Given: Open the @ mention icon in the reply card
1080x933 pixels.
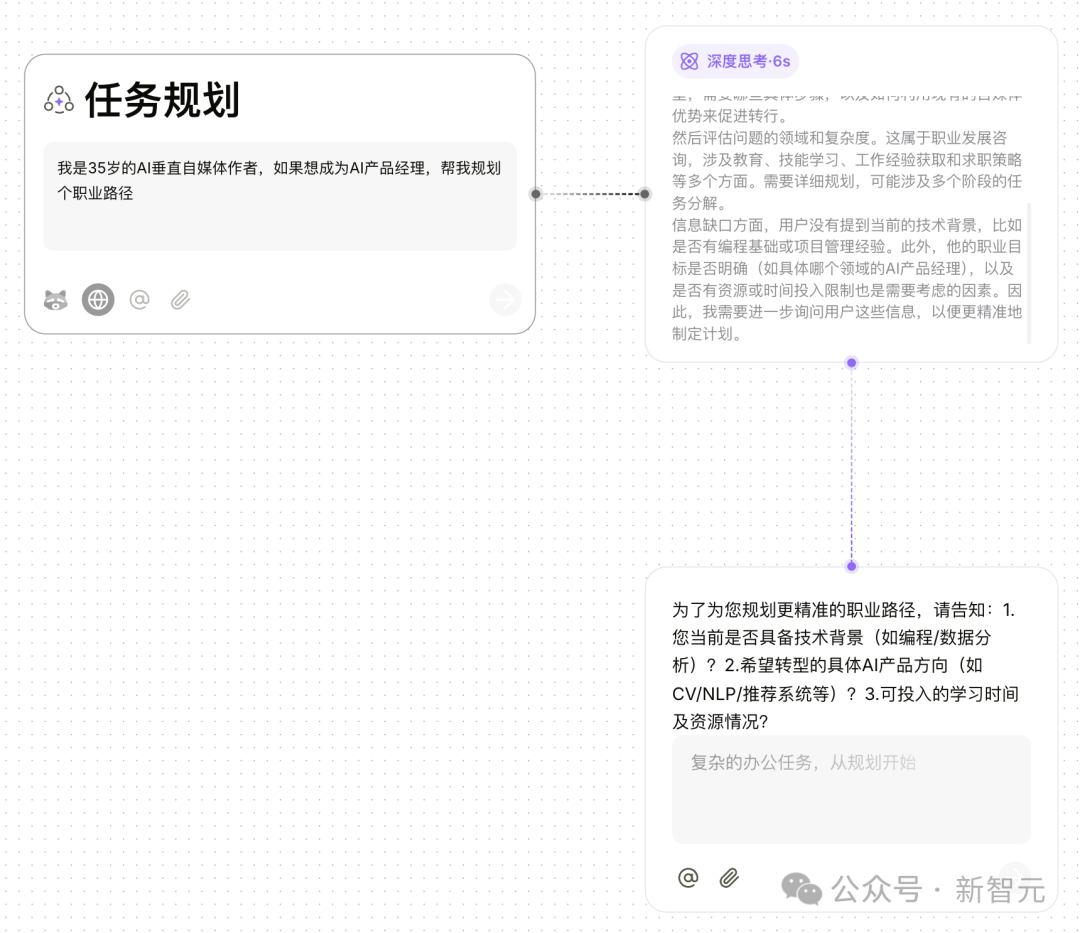Looking at the screenshot, I should click(687, 877).
